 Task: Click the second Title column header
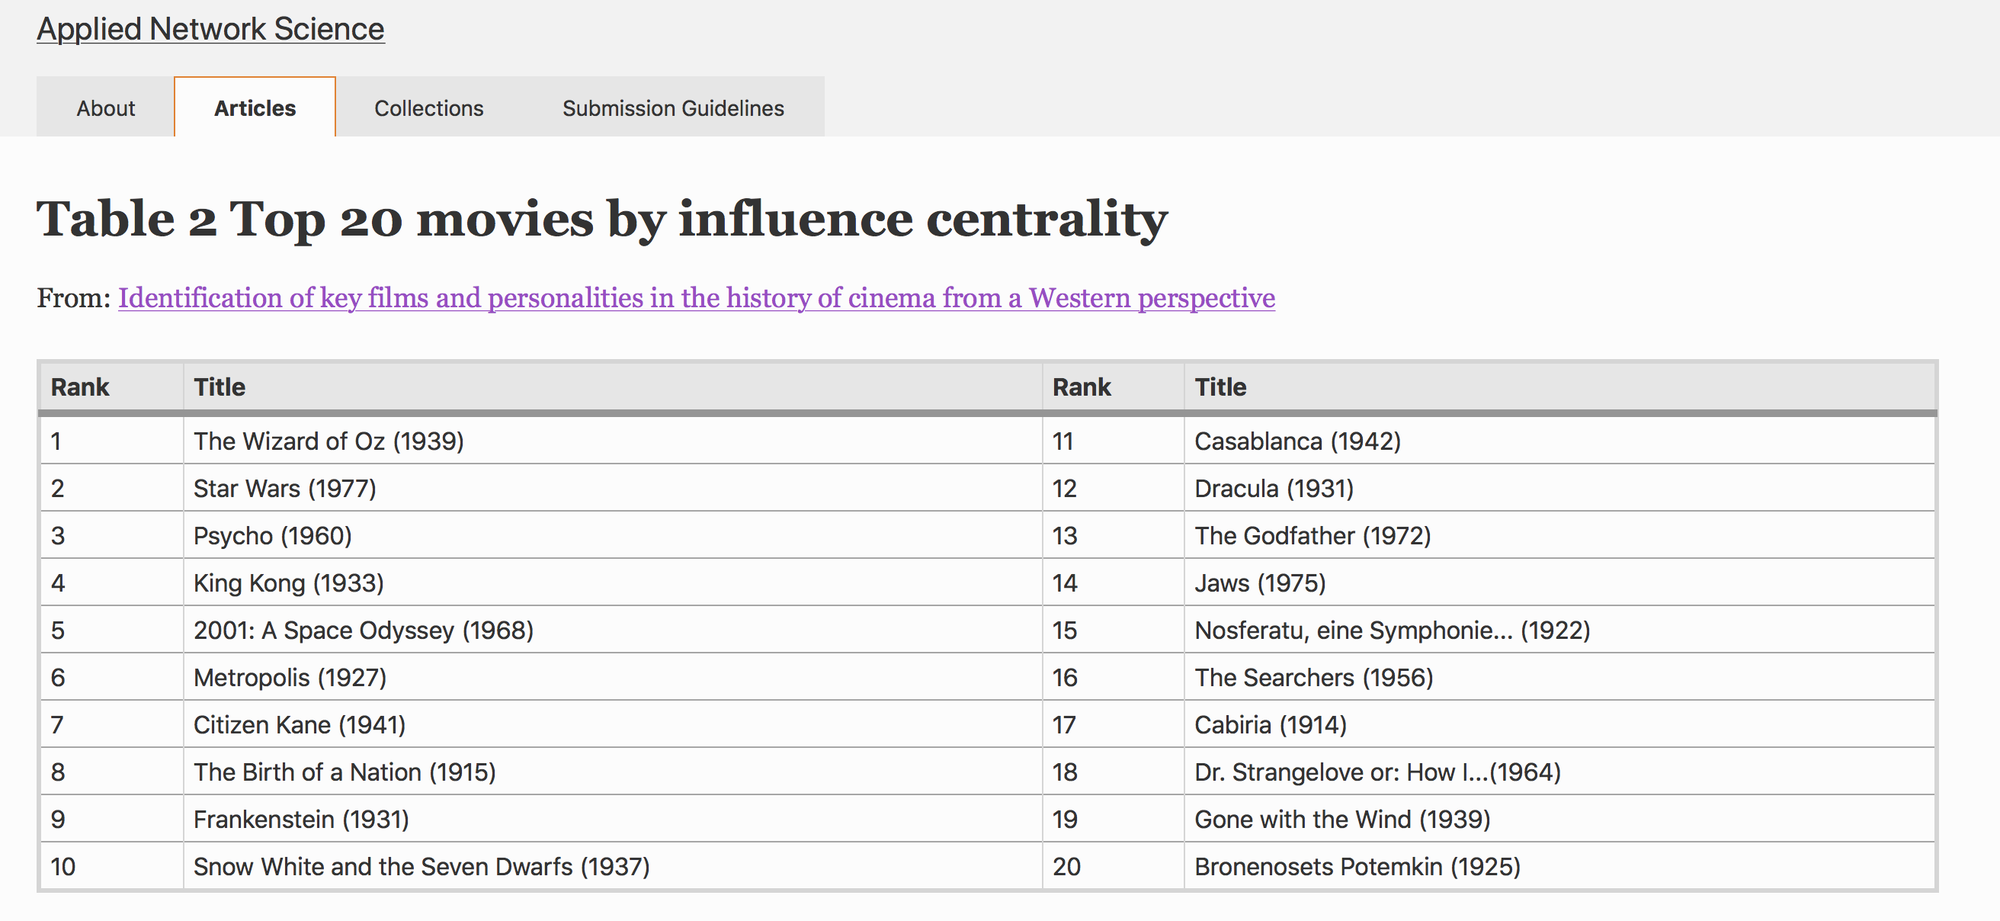click(1559, 387)
